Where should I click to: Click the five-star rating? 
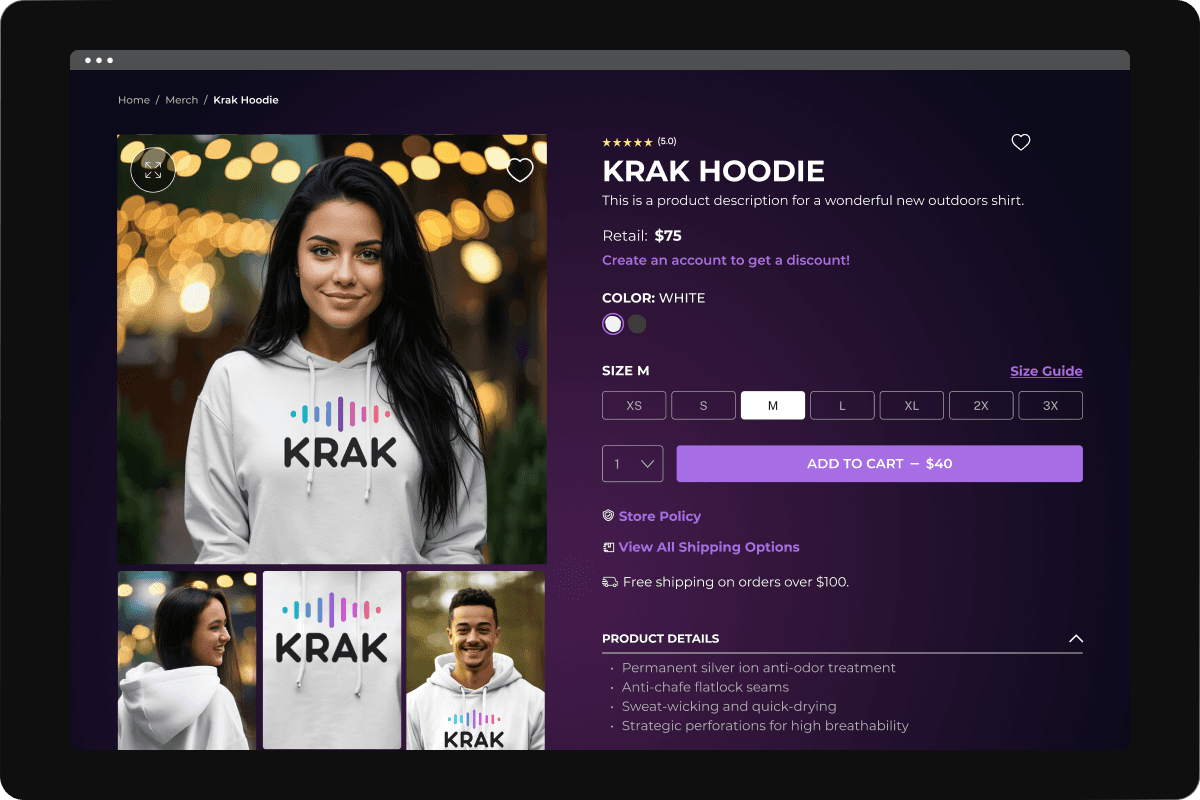pos(627,142)
